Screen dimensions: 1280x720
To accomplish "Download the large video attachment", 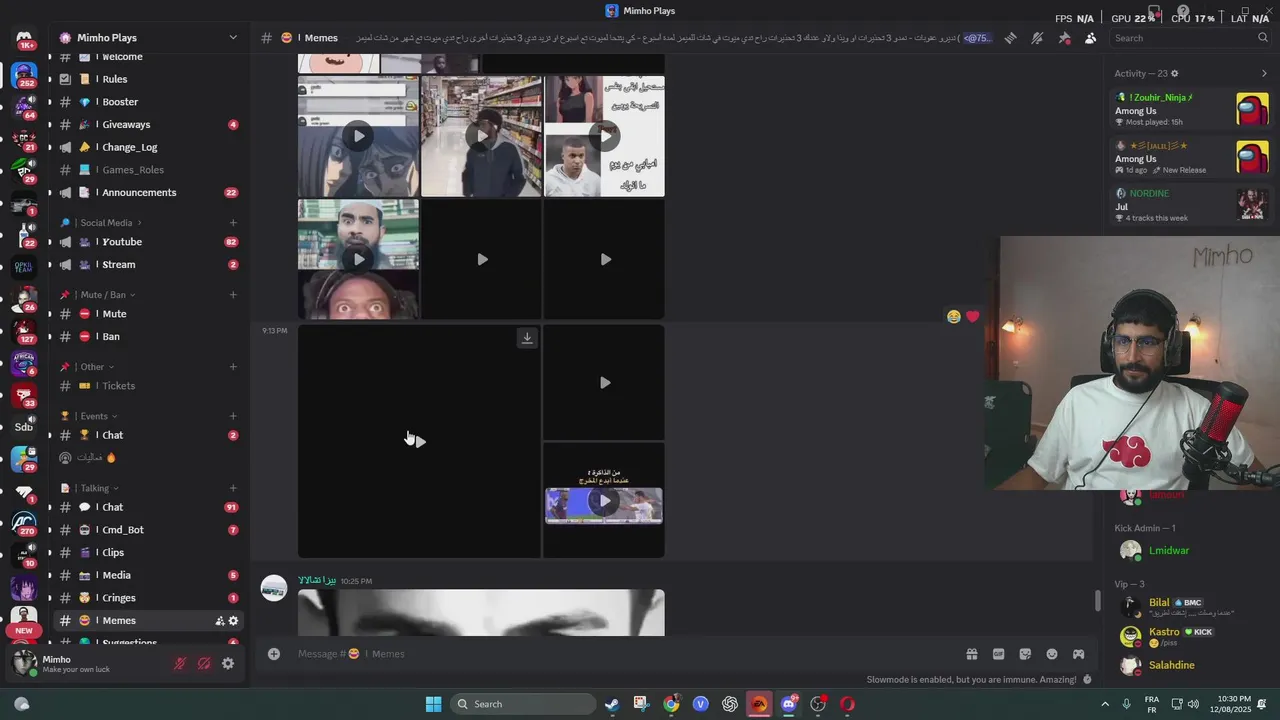I will coord(527,338).
